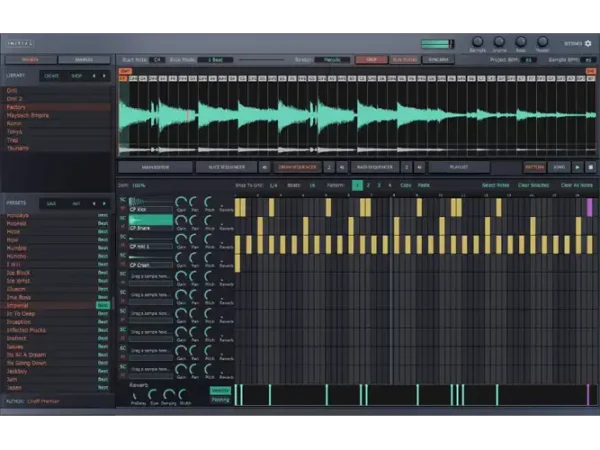The image size is (600, 450).
Task: Click the Pitch knob on the CP Snare row
Action: pyautogui.click(x=209, y=221)
